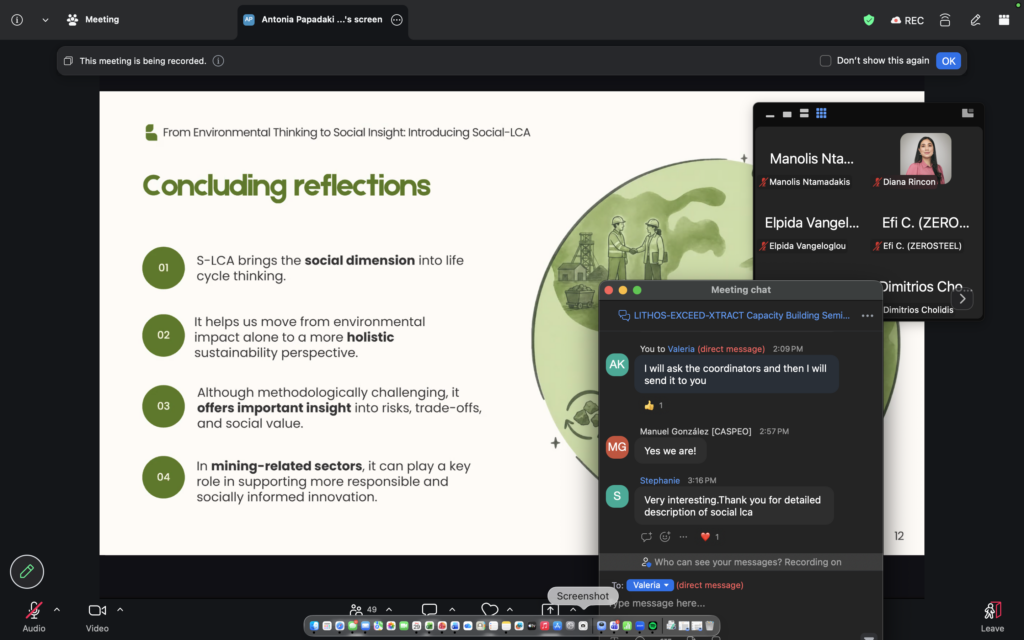The width and height of the screenshot is (1024, 640).
Task: Dismiss recording notice with OK button
Action: click(948, 61)
